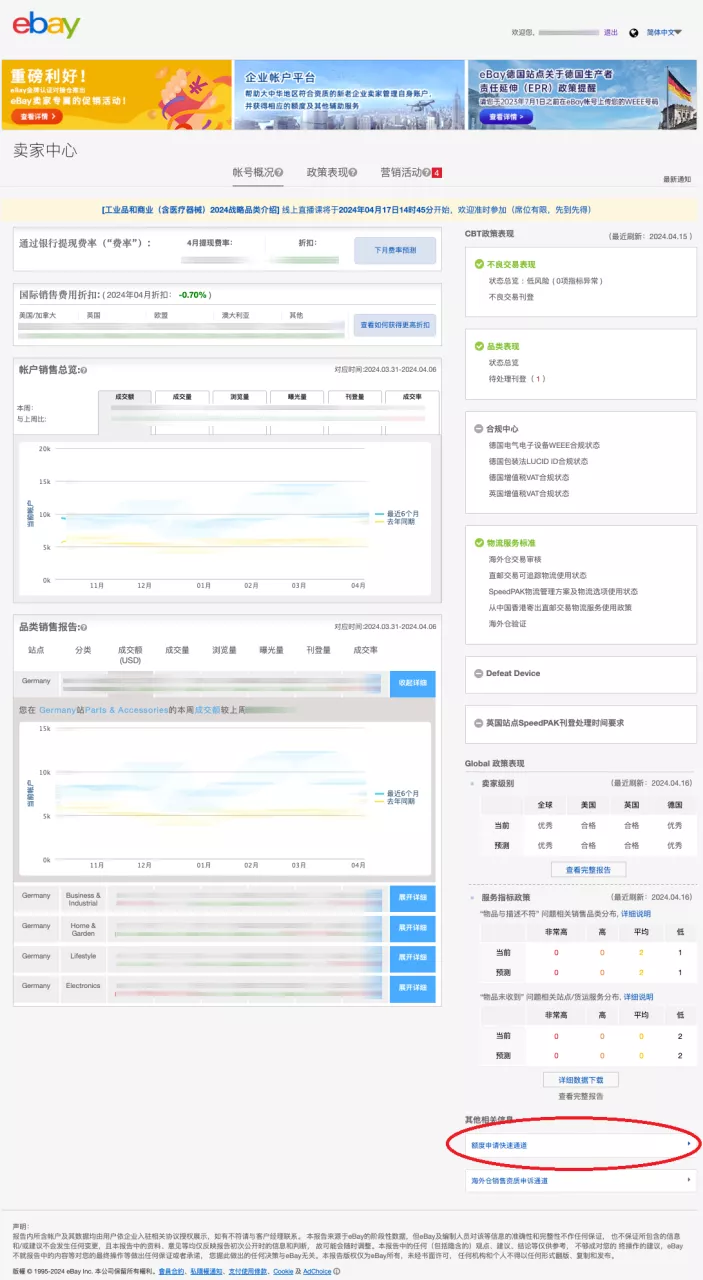This screenshot has width=703, height=1280.
Task: Show help icon beside 帐号概况
Action: click(x=279, y=173)
